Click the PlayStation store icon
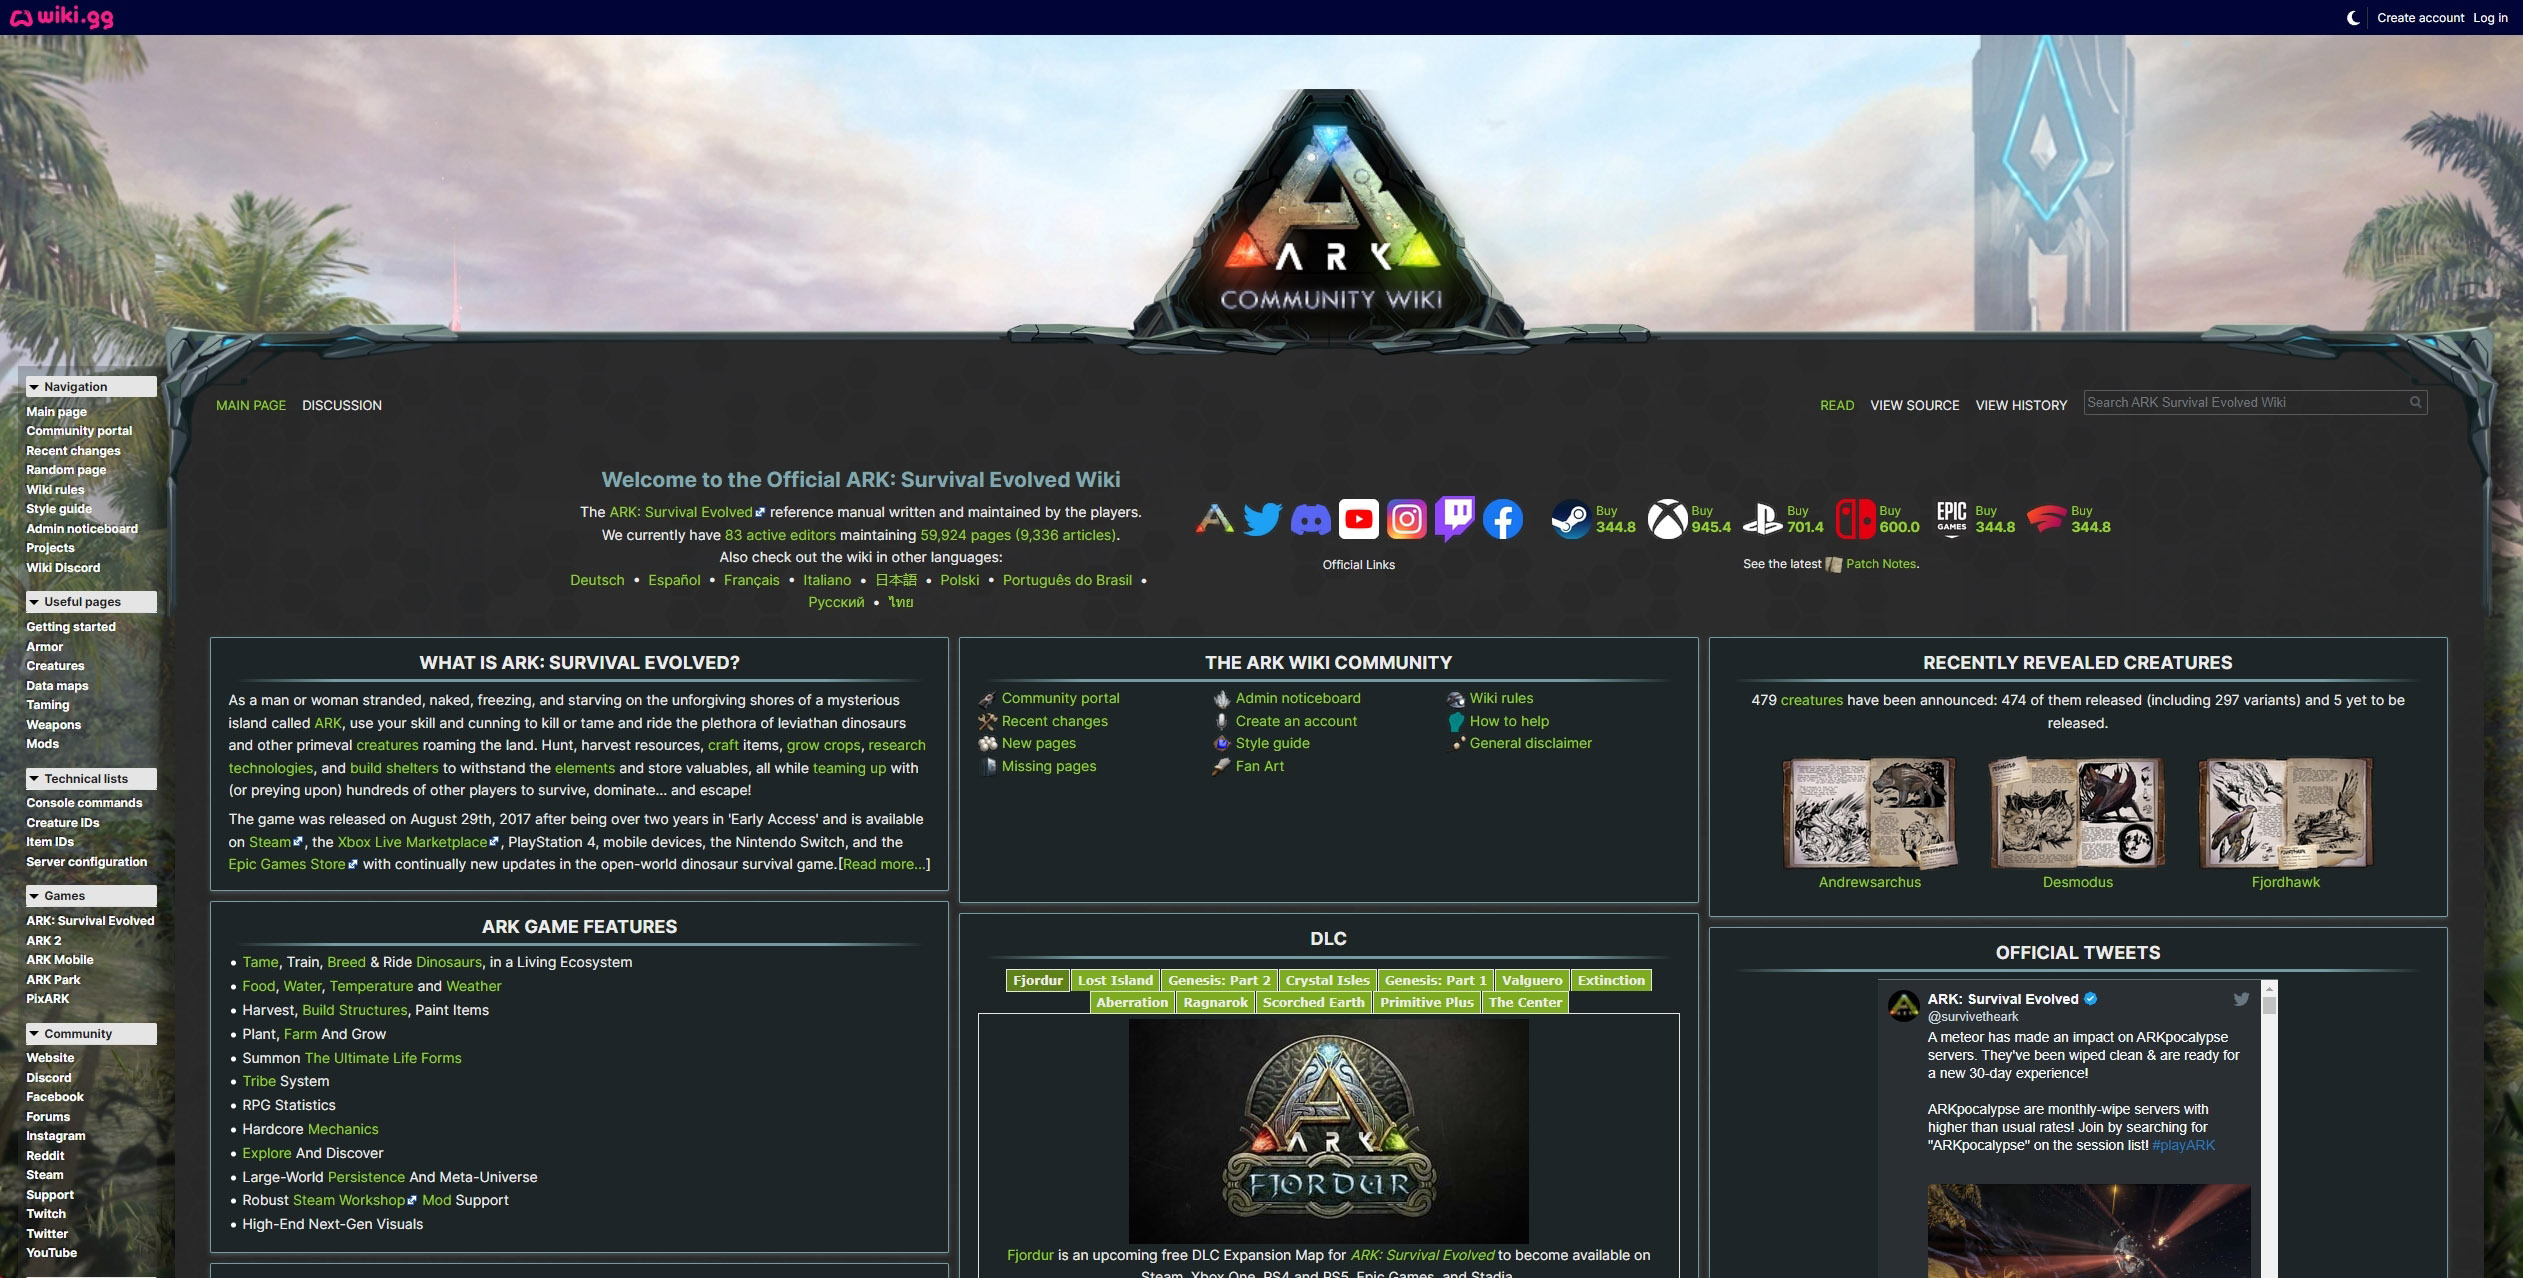Image resolution: width=2523 pixels, height=1278 pixels. pos(1762,519)
